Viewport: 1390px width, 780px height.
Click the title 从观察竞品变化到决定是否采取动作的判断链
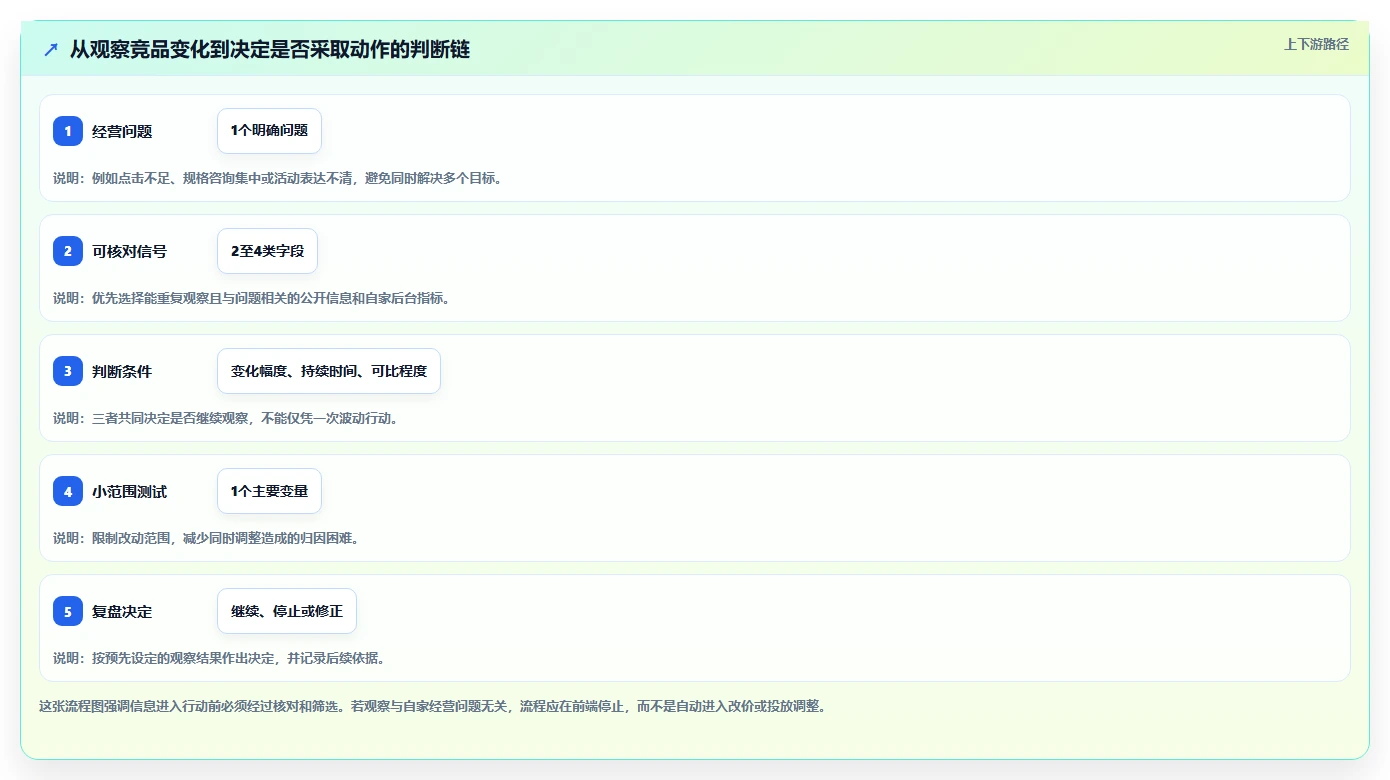(x=270, y=49)
